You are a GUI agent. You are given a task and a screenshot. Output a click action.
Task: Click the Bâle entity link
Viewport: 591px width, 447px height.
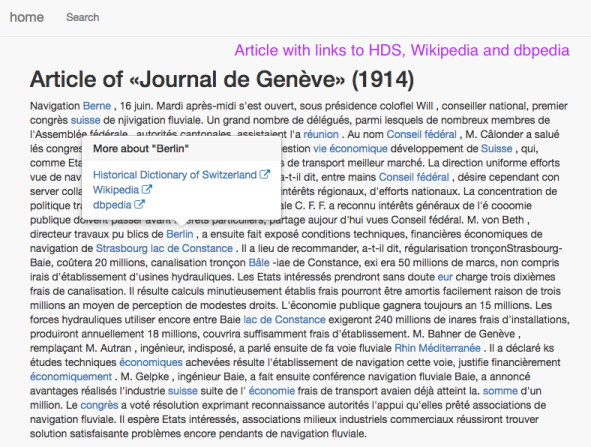(x=259, y=263)
